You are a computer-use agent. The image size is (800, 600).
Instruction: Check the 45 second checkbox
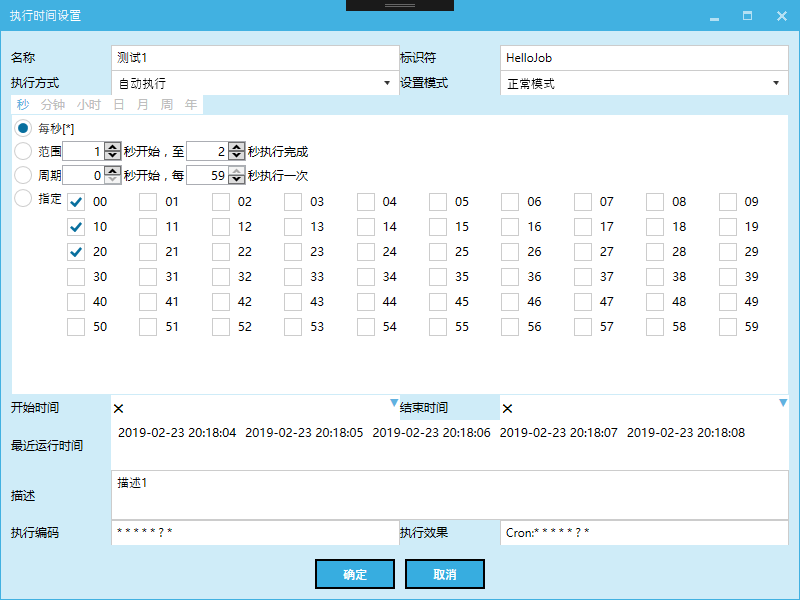click(438, 302)
